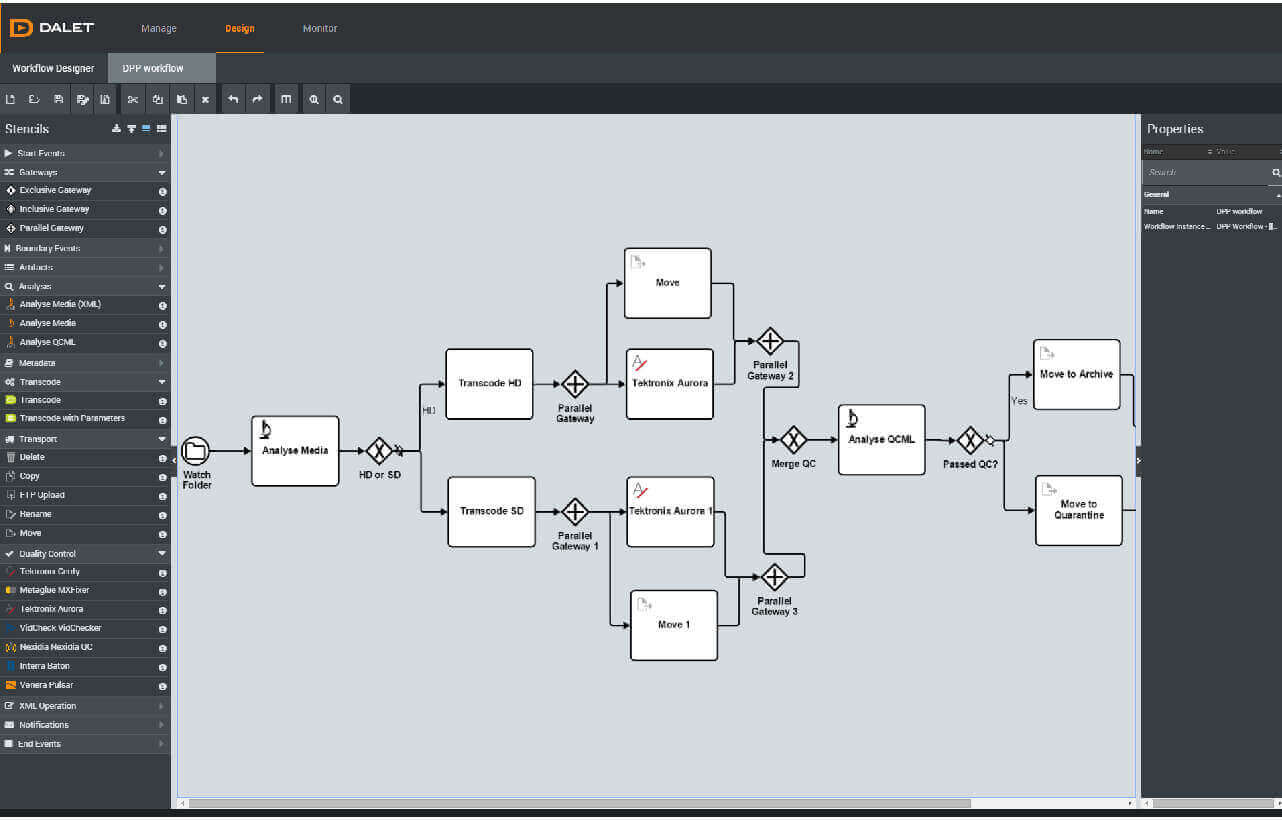The image size is (1282, 820).
Task: Collapse the Gateways stencil group
Action: pos(85,172)
